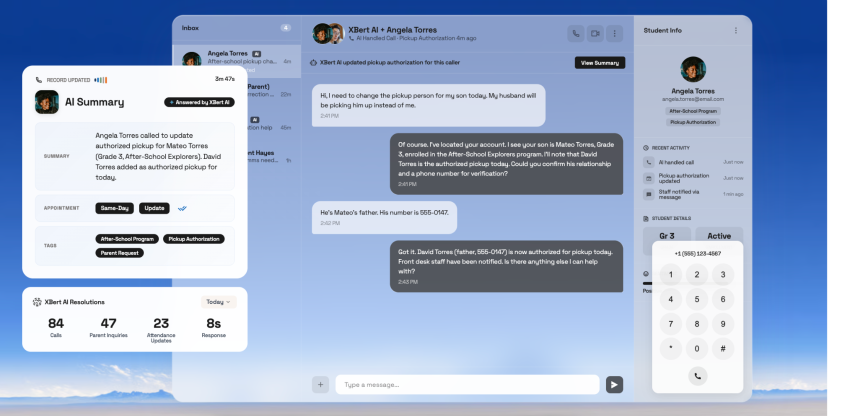Select the After-School Program tag in AI Summary
This screenshot has height=416, width=850.
pos(127,239)
